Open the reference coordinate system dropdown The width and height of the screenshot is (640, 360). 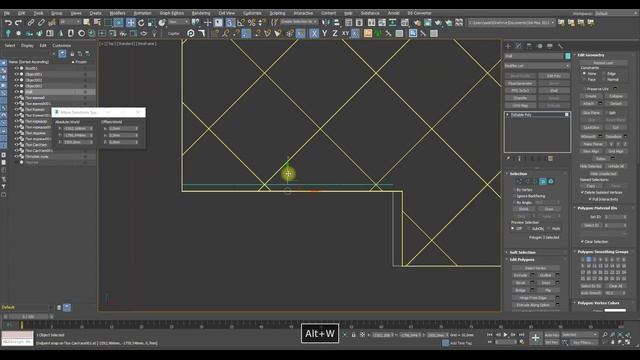point(178,22)
